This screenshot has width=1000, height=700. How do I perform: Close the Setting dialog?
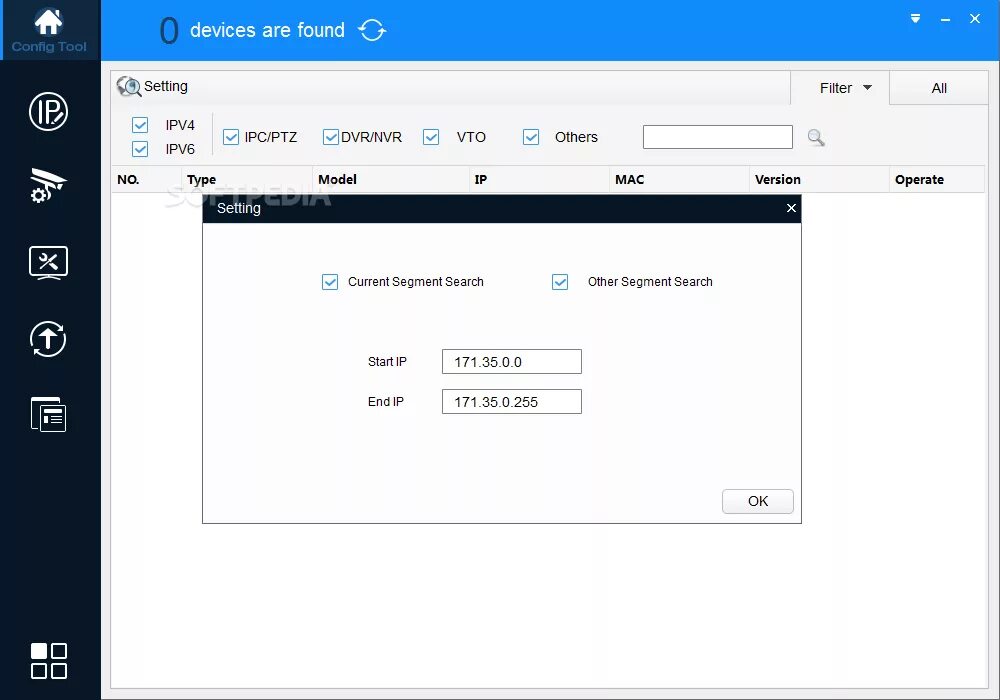click(791, 208)
